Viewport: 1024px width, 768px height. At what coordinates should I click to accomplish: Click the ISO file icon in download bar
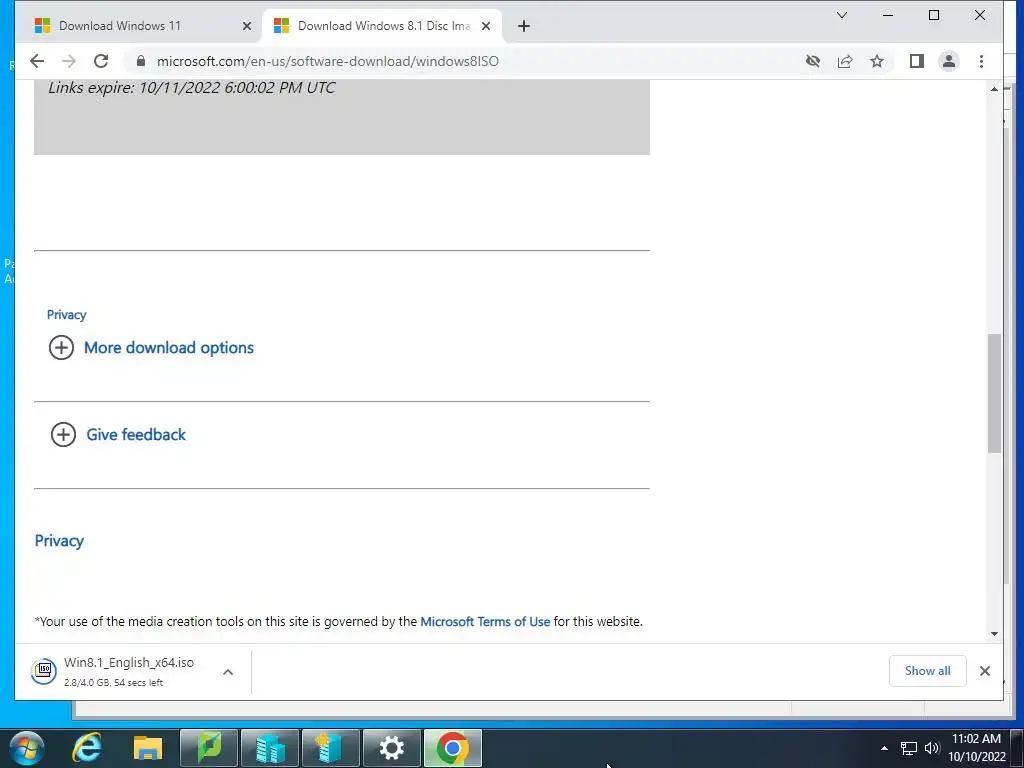(x=44, y=671)
